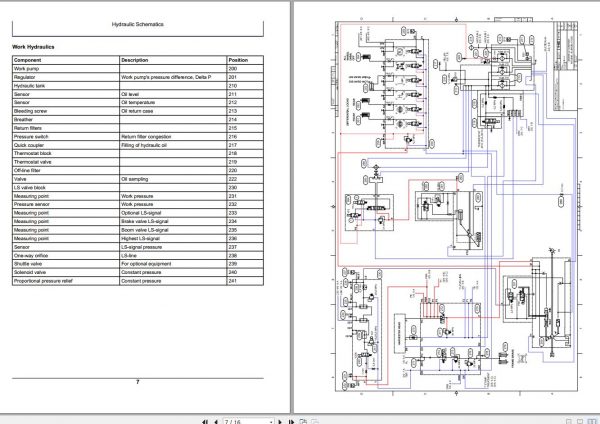The height and width of the screenshot is (424, 600).
Task: Click the 'Component' column header
Action: (27, 60)
